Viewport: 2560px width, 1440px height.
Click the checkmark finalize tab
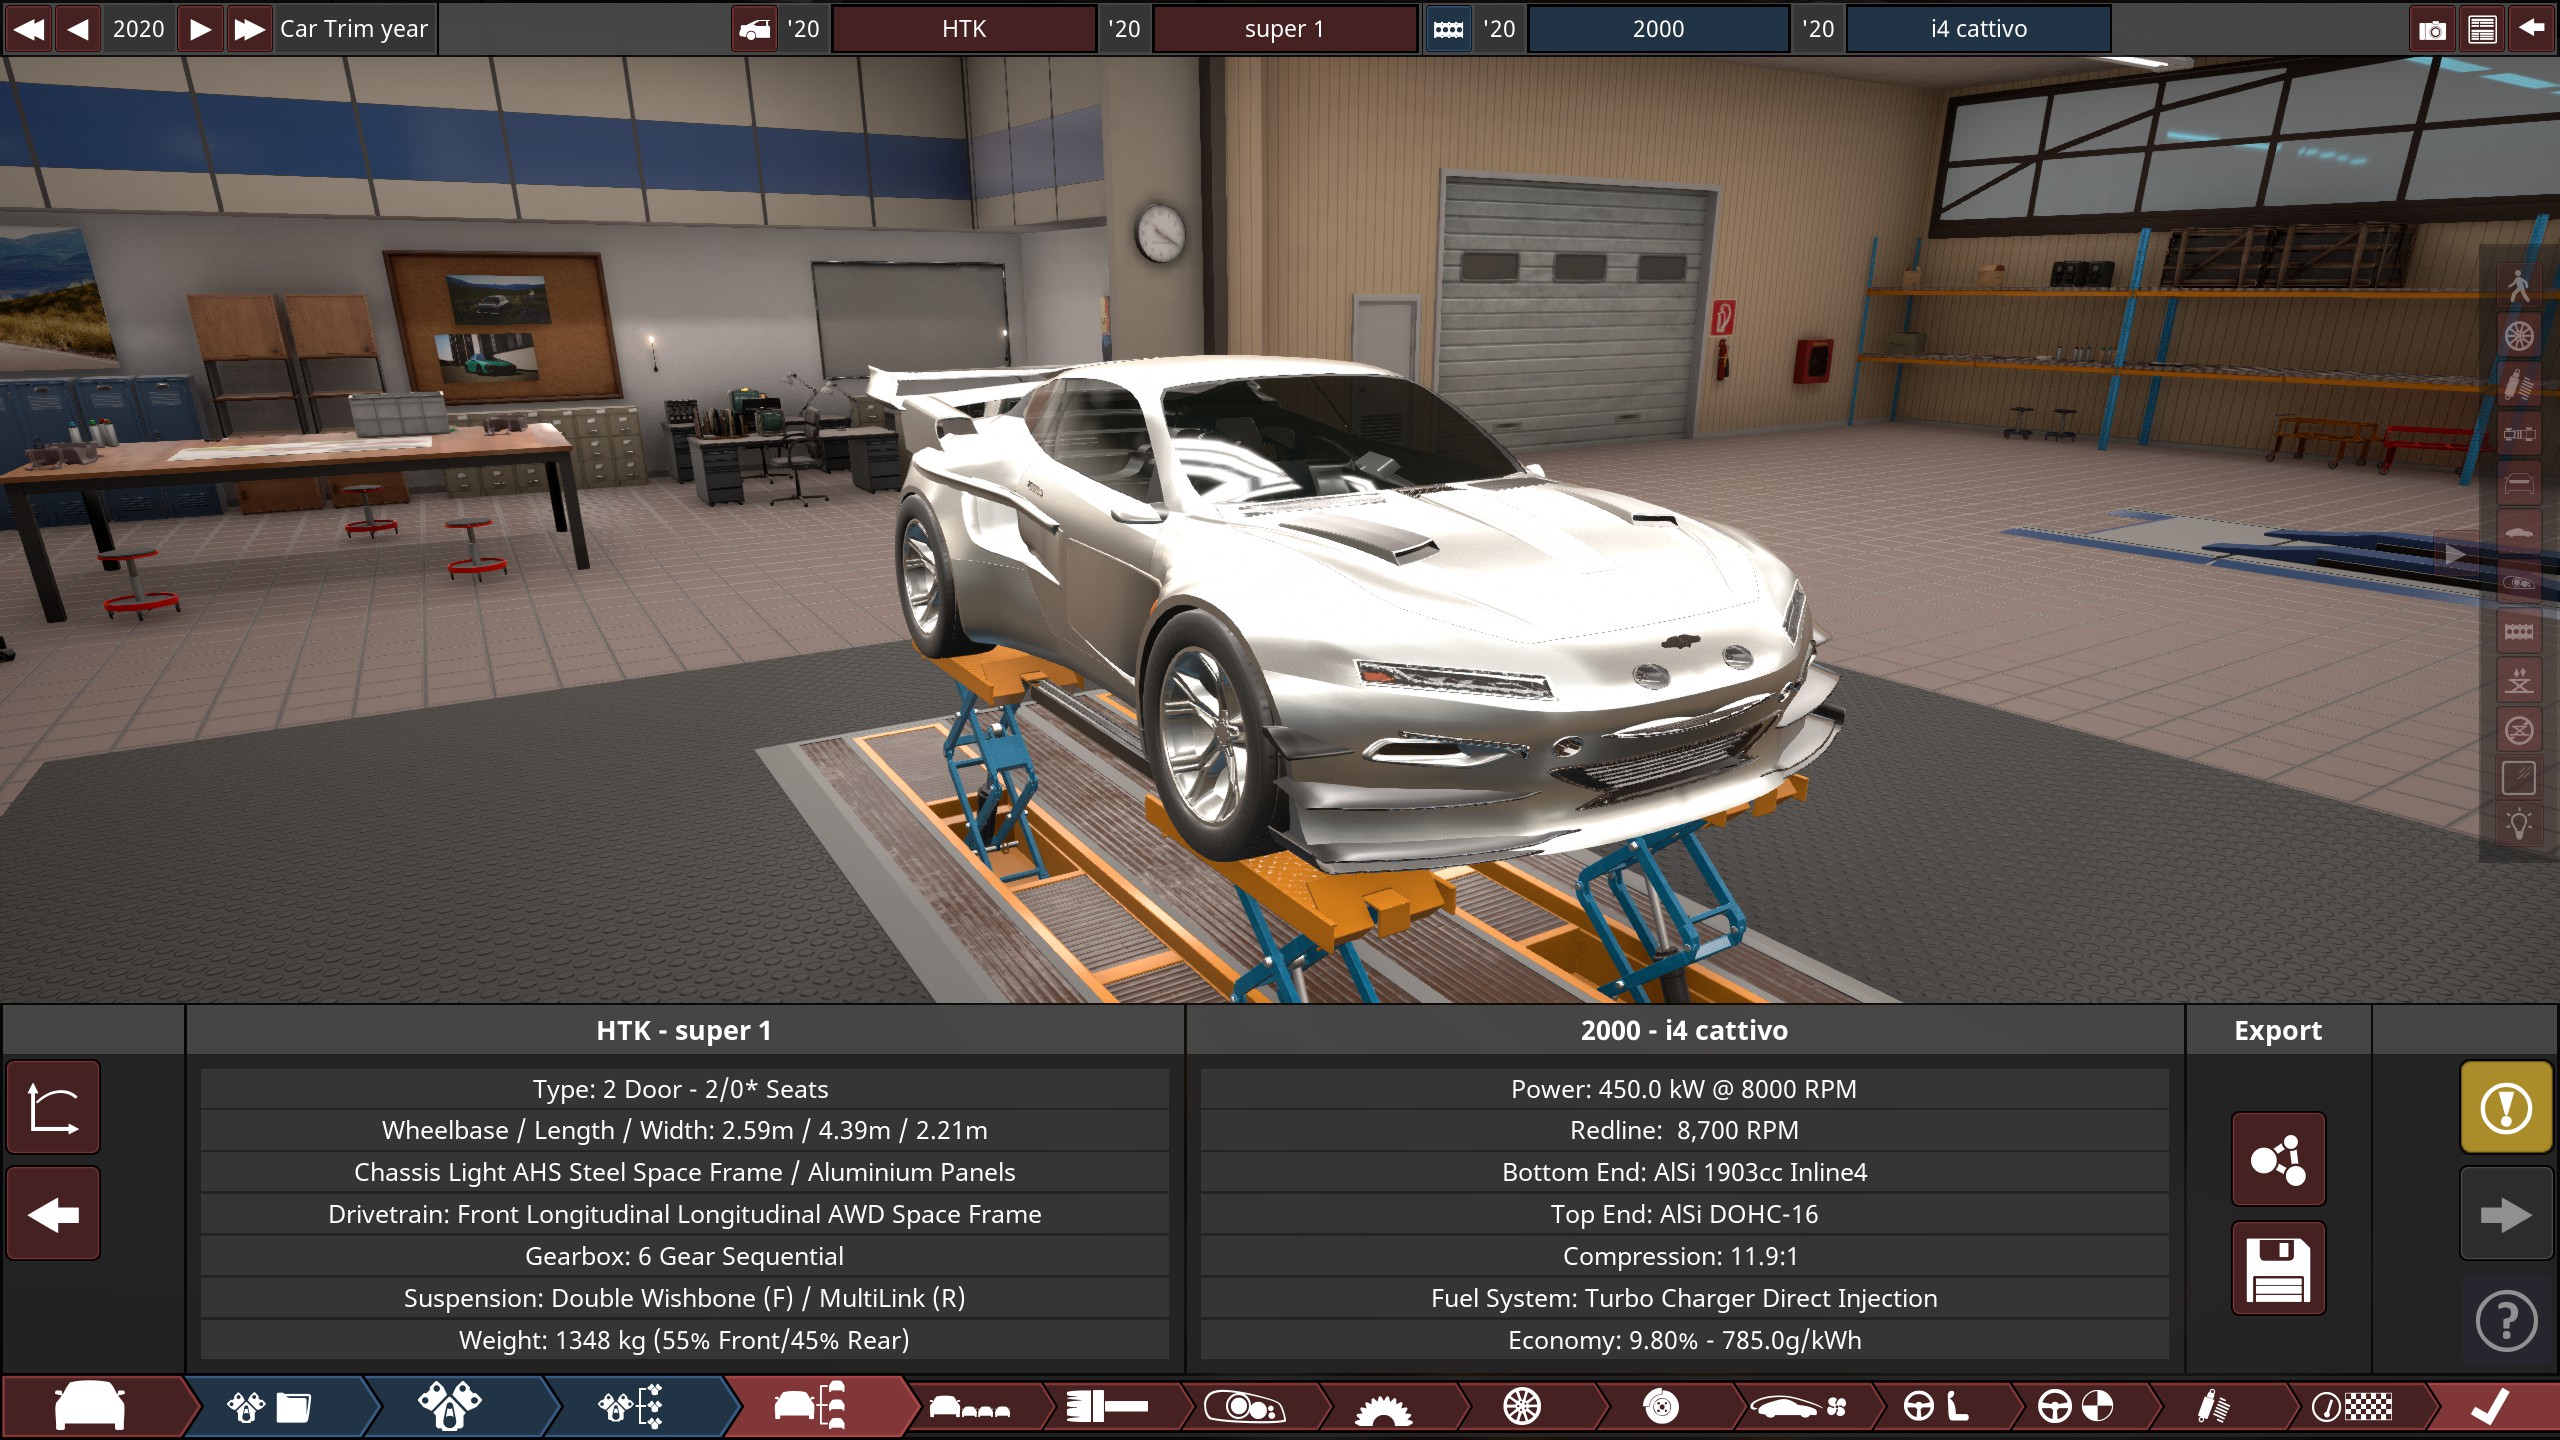[2490, 1407]
